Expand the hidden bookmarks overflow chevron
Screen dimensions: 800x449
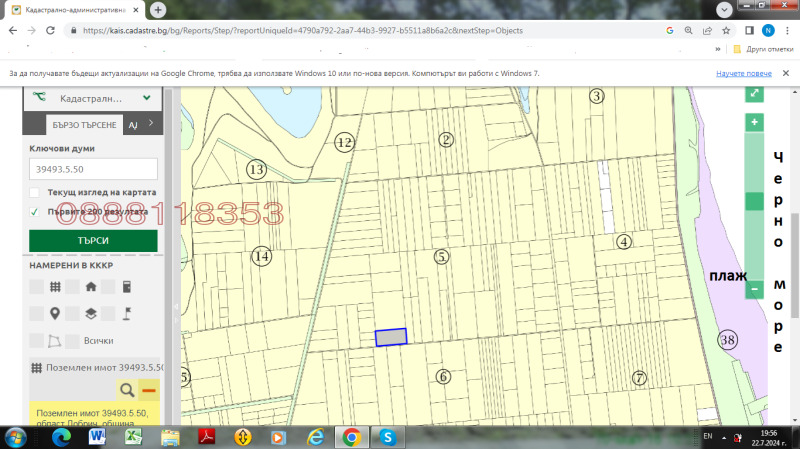(x=719, y=48)
